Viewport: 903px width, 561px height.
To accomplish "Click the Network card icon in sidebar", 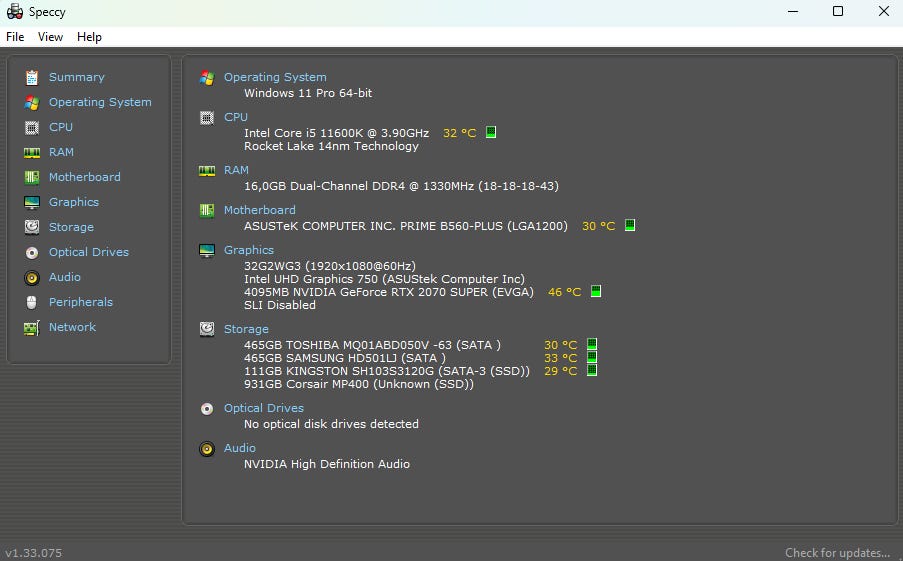I will (32, 328).
